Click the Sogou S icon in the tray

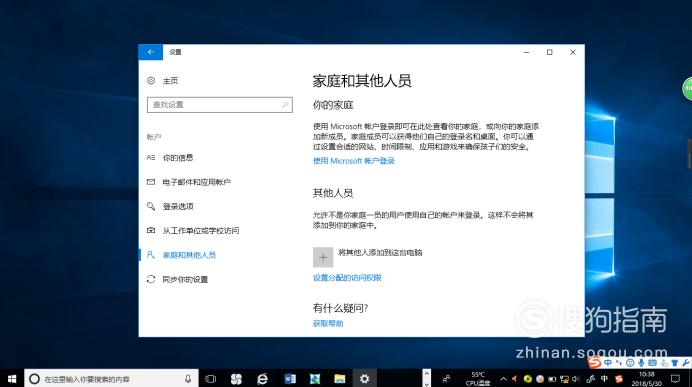[619, 379]
